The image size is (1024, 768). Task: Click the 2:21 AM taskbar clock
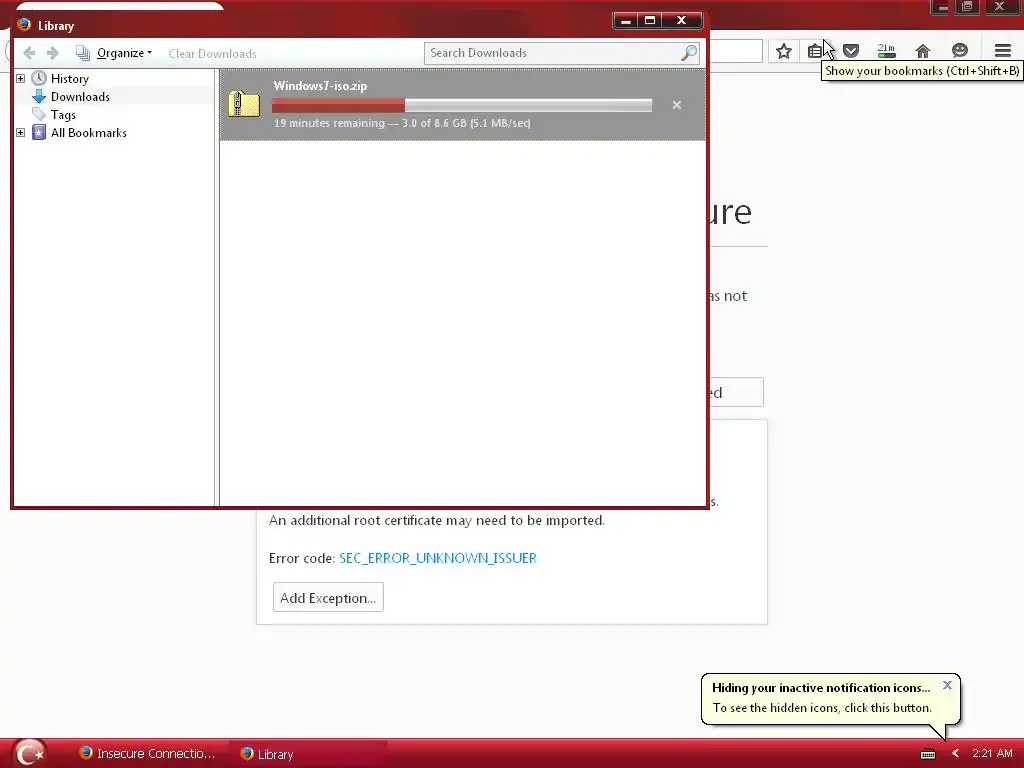992,753
